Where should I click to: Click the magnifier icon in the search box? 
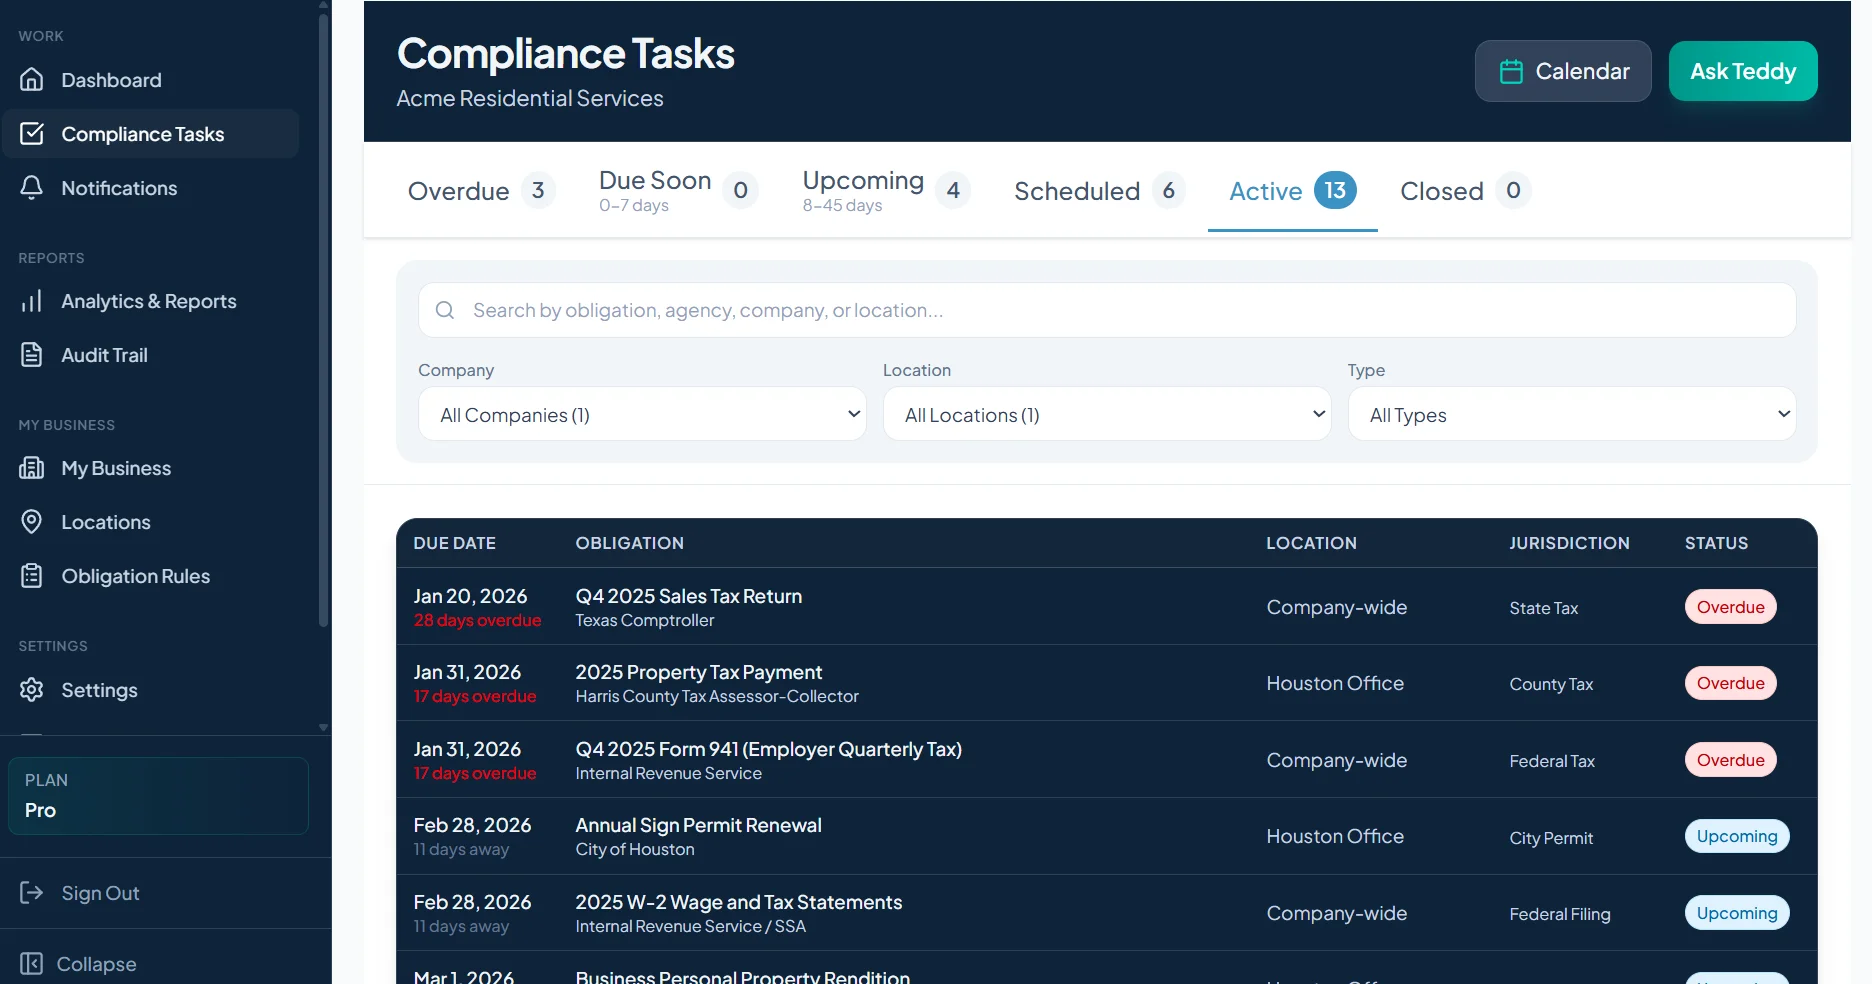point(445,310)
